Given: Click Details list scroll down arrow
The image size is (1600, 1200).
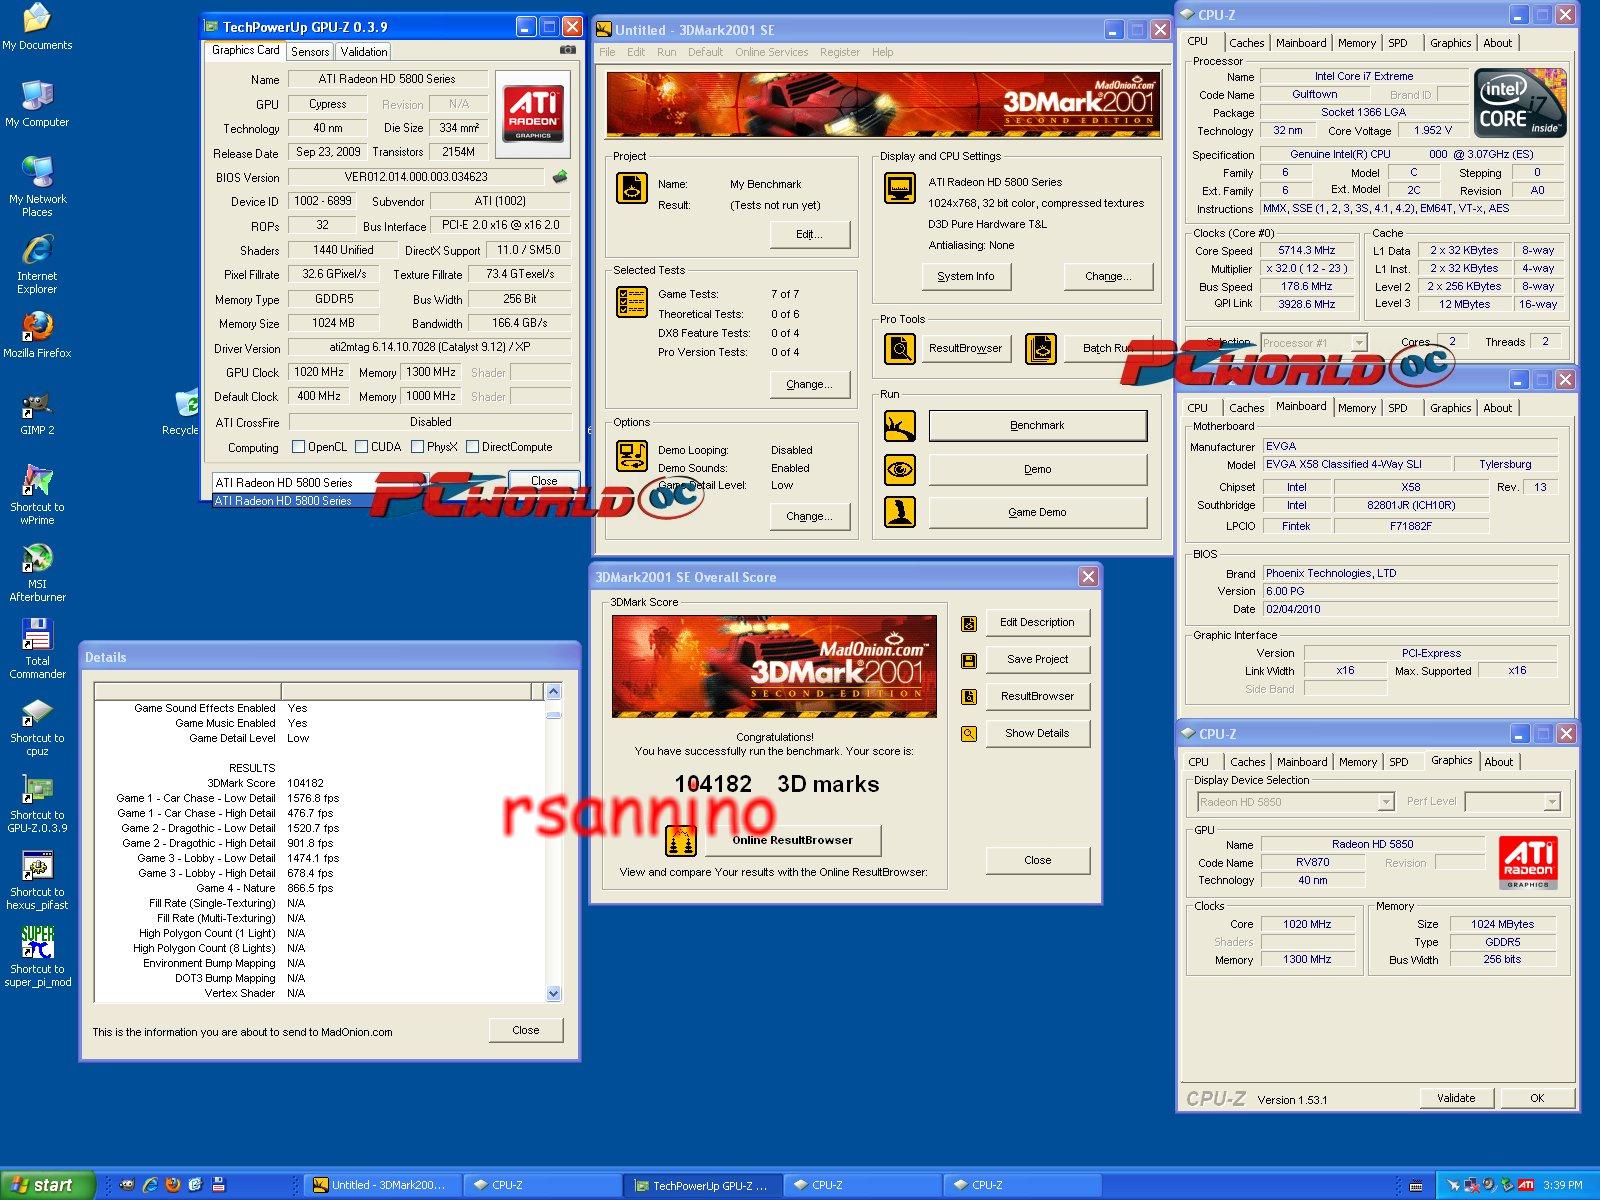Looking at the screenshot, I should [554, 993].
